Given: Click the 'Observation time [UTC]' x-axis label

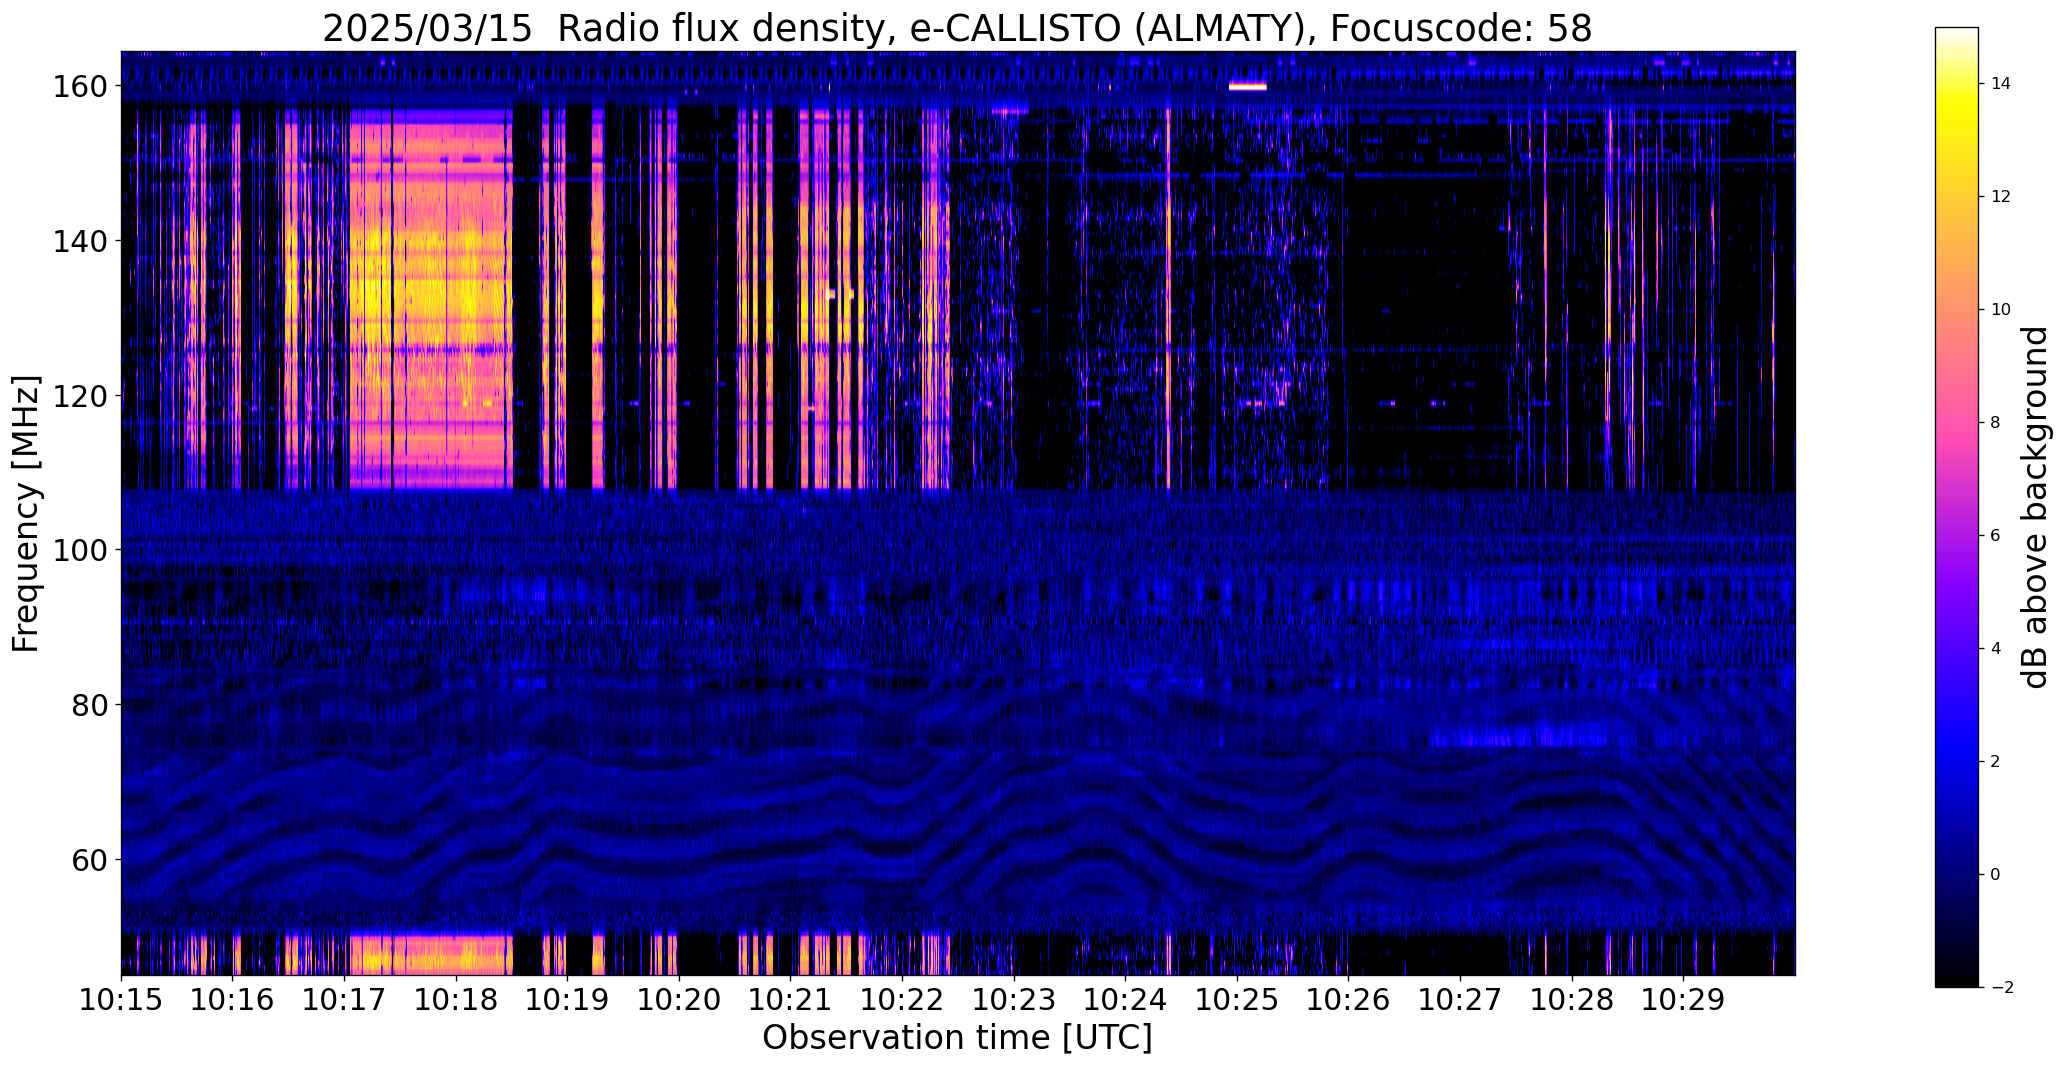Looking at the screenshot, I should click(x=957, y=1038).
